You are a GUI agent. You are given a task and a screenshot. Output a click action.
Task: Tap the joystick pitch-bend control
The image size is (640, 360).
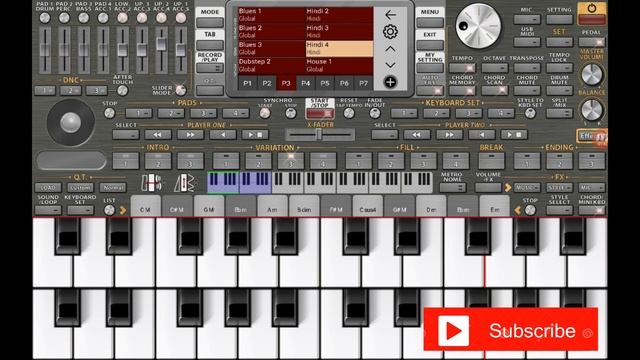coord(71,122)
